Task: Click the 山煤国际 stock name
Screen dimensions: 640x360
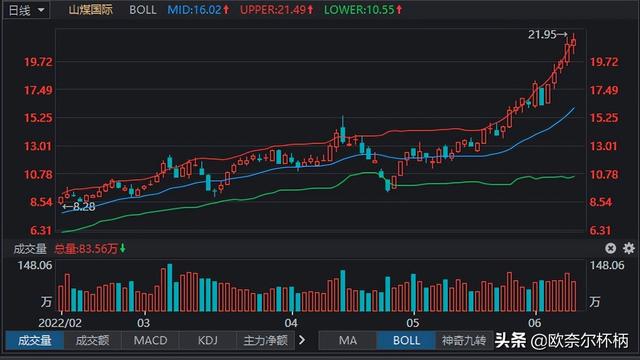Action: (x=91, y=10)
